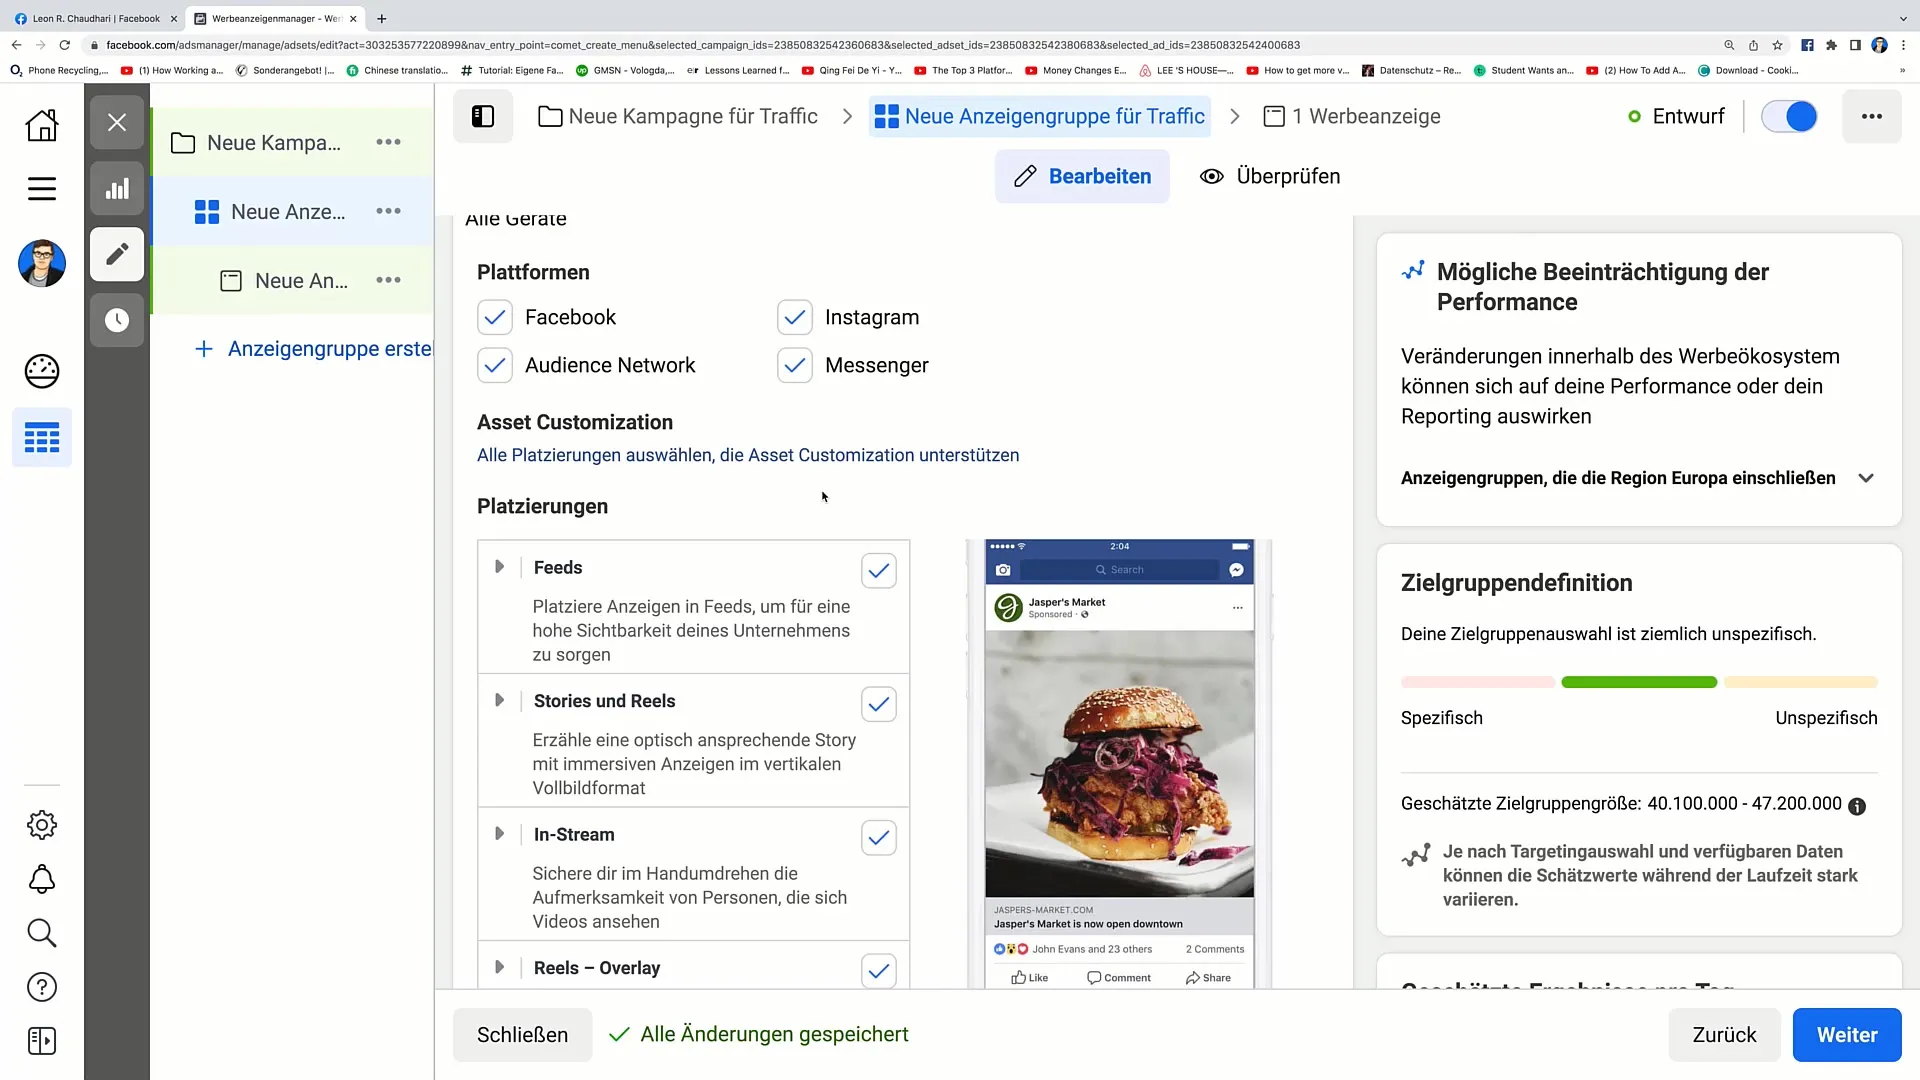Uncheck Stories und Reels placement checkbox

pyautogui.click(x=879, y=704)
